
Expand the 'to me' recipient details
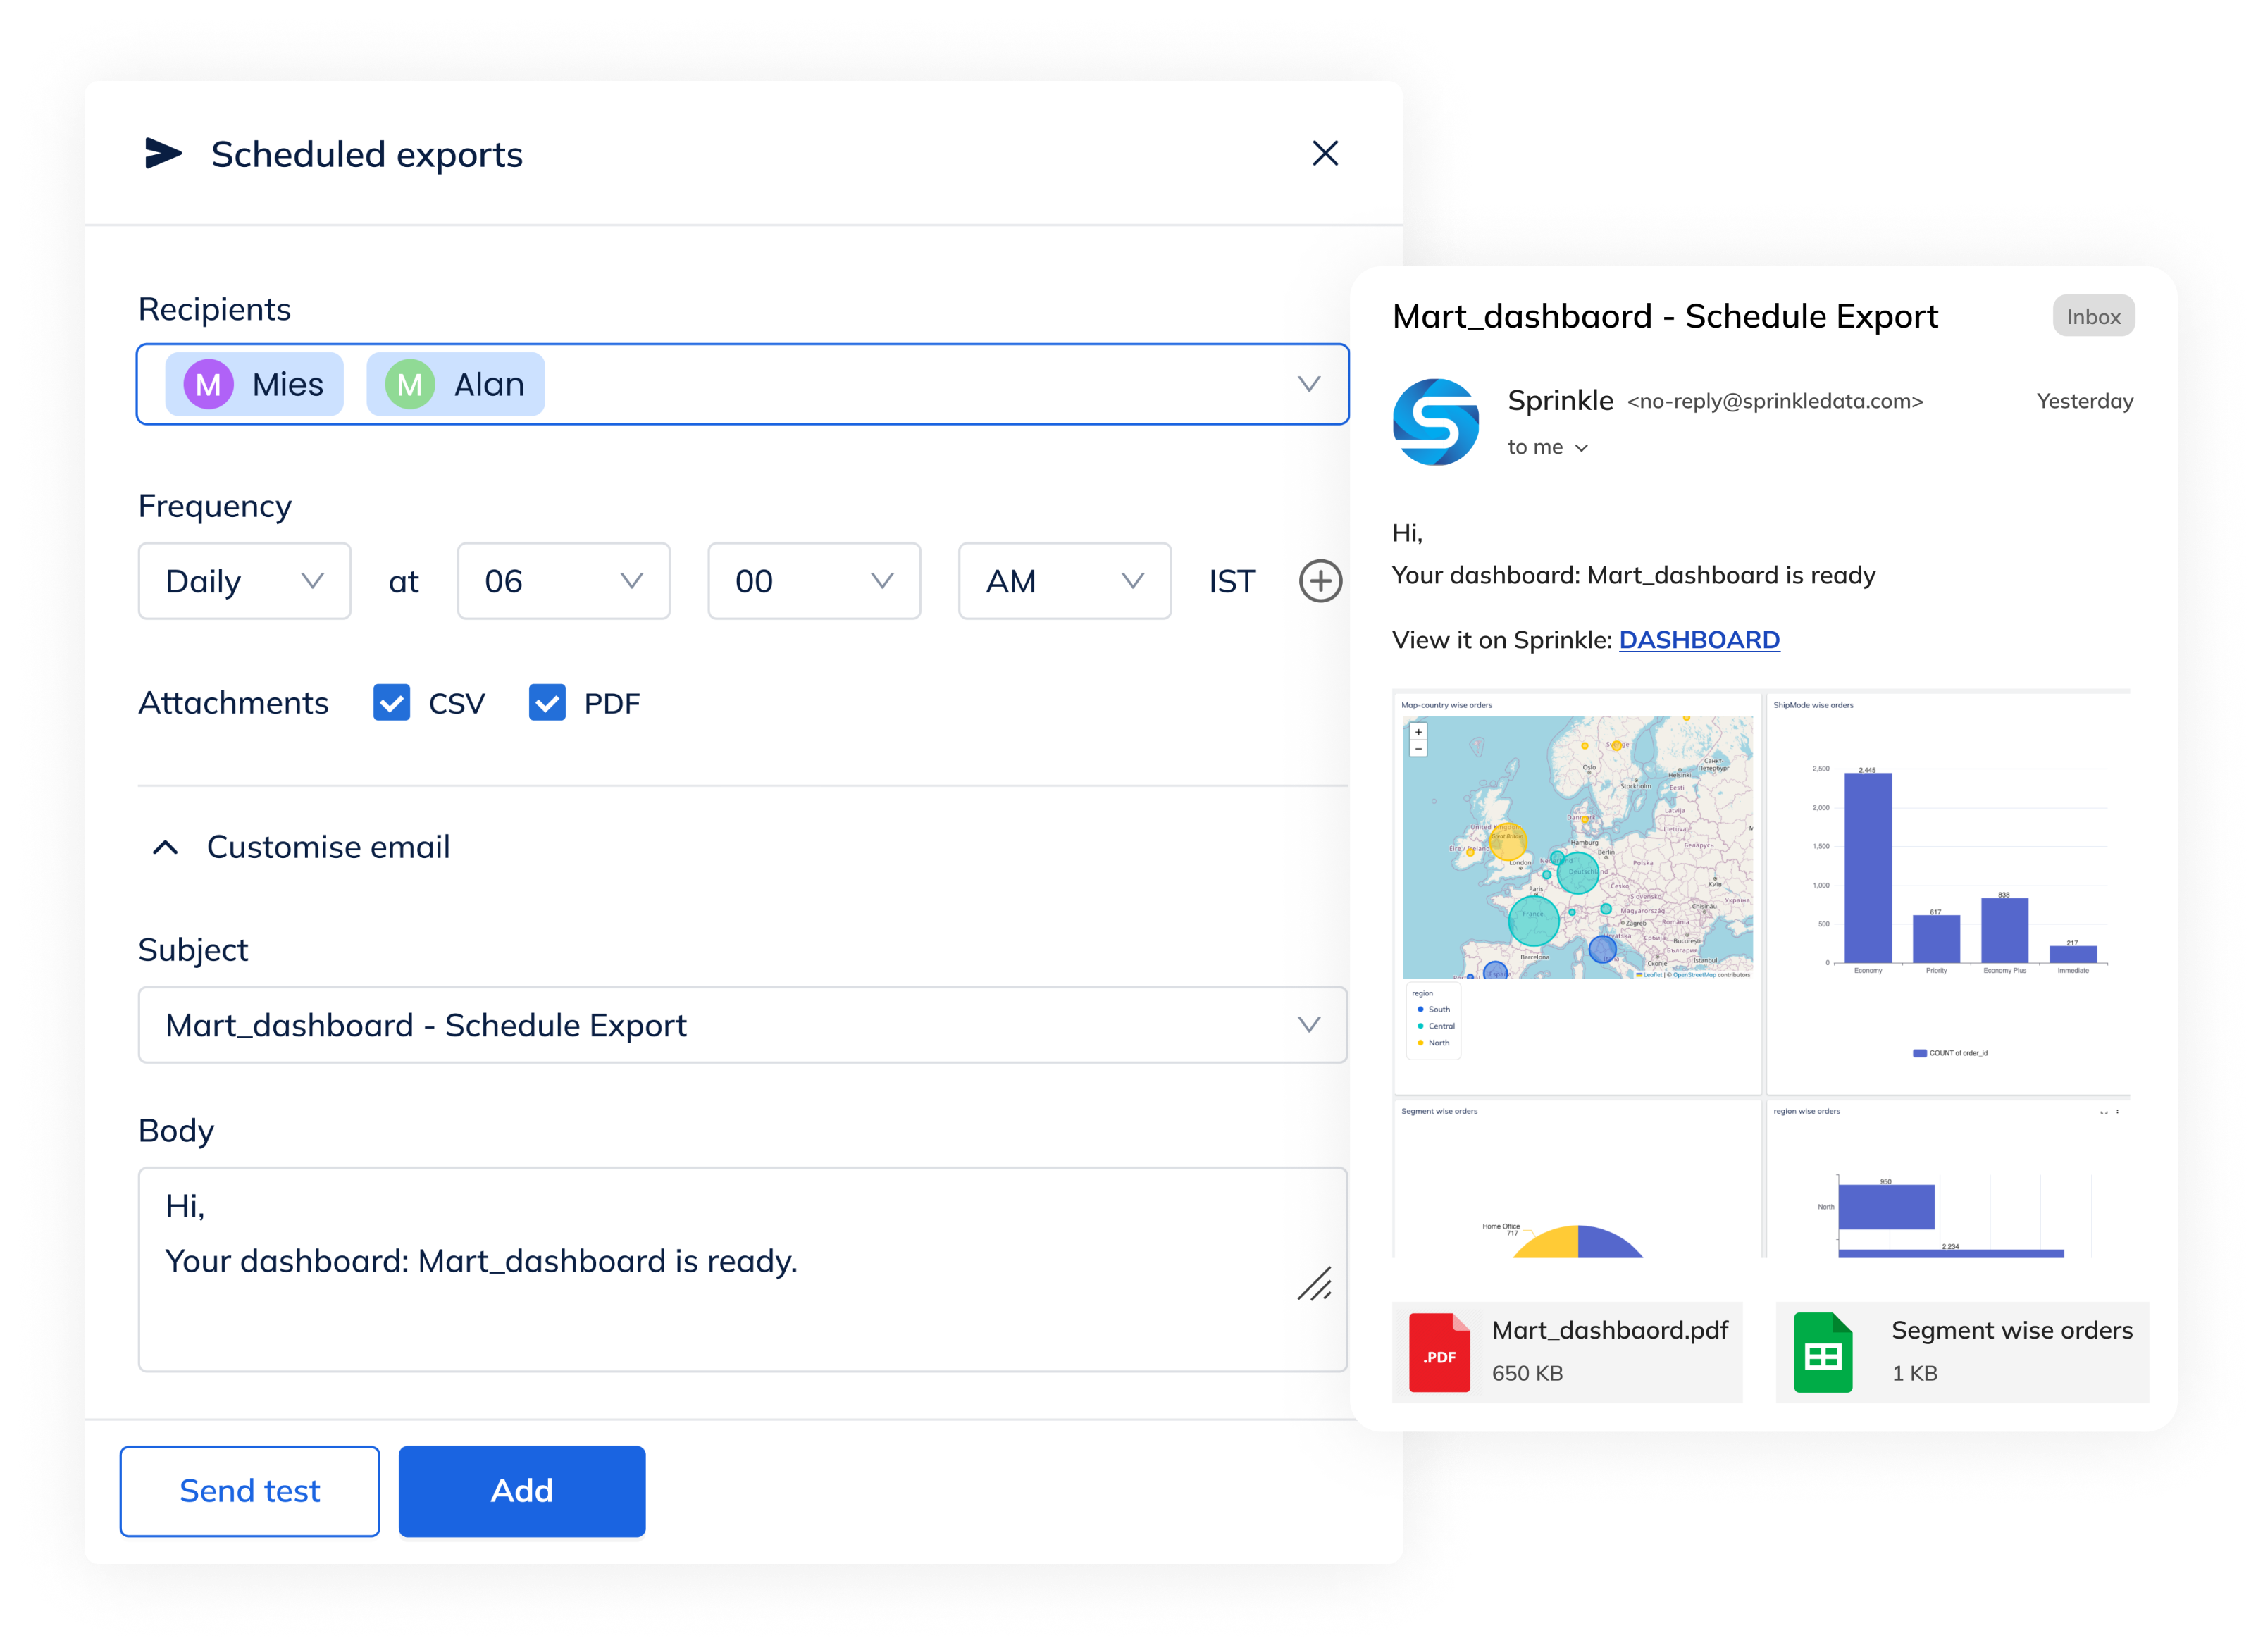pyautogui.click(x=1581, y=448)
